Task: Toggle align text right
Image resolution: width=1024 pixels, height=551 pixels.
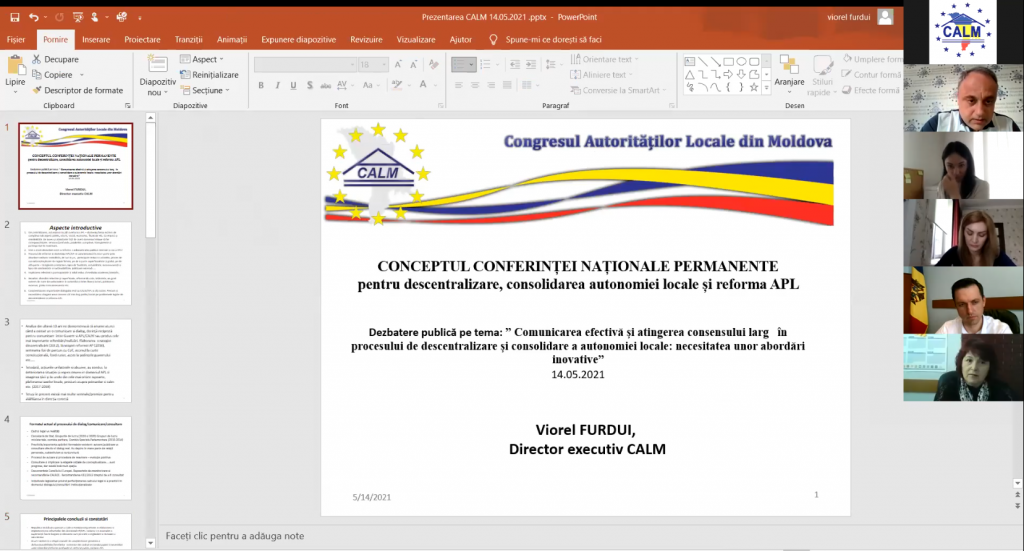Action: 490,85
